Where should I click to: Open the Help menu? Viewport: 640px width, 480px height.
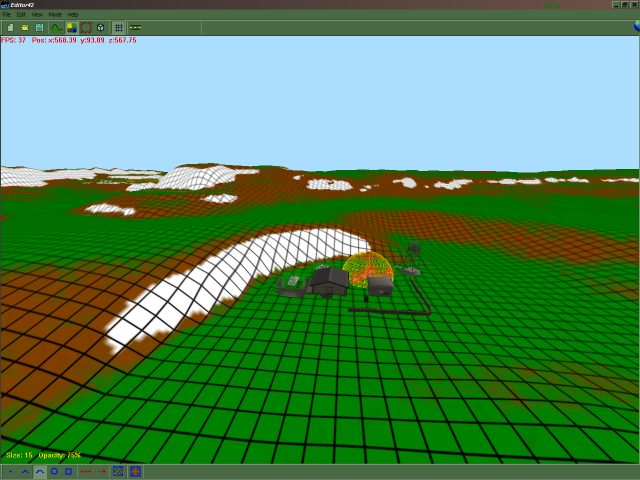[x=73, y=14]
